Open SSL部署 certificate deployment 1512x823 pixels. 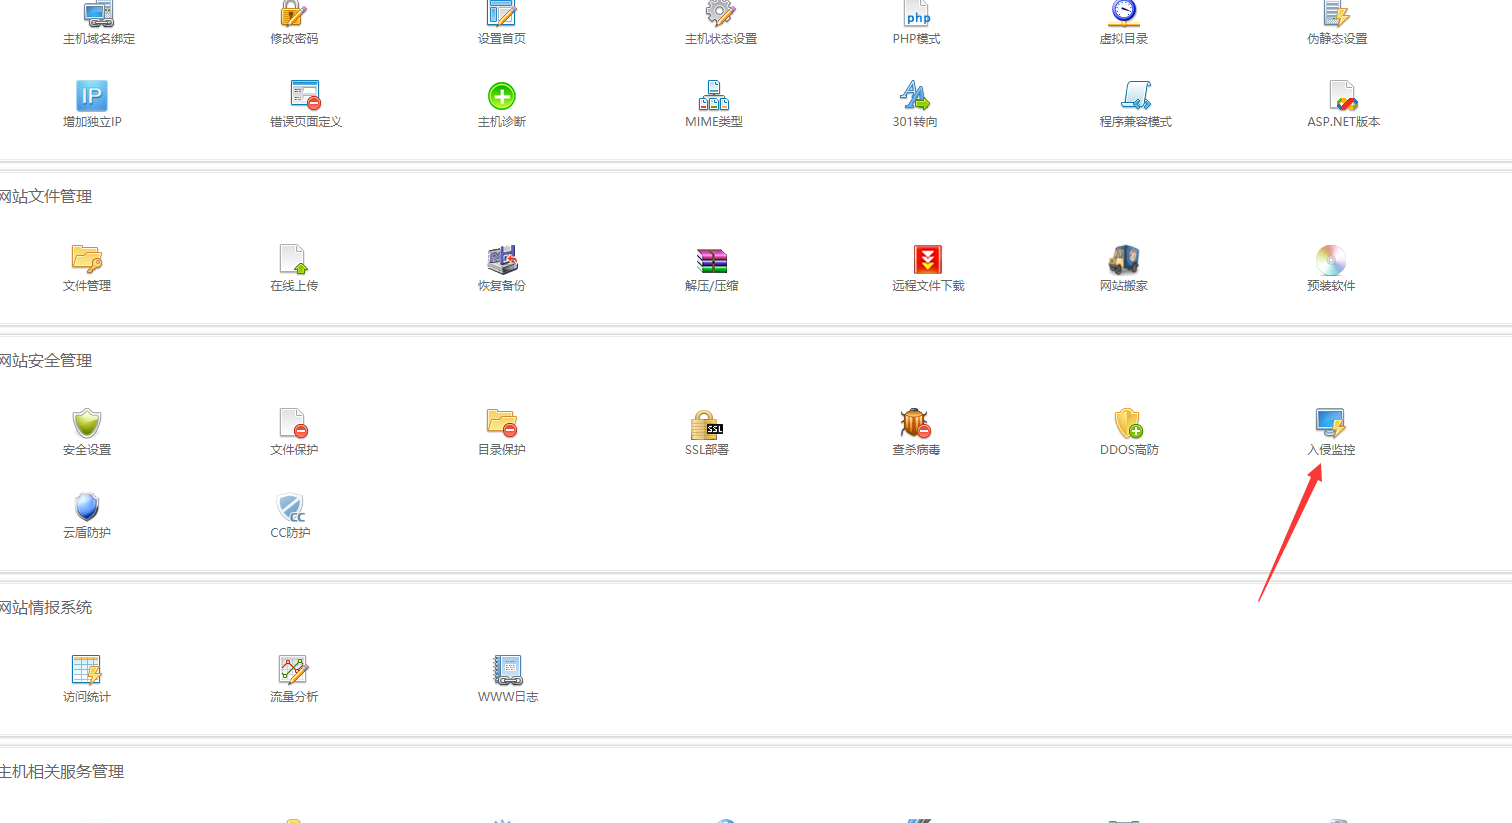(x=706, y=424)
